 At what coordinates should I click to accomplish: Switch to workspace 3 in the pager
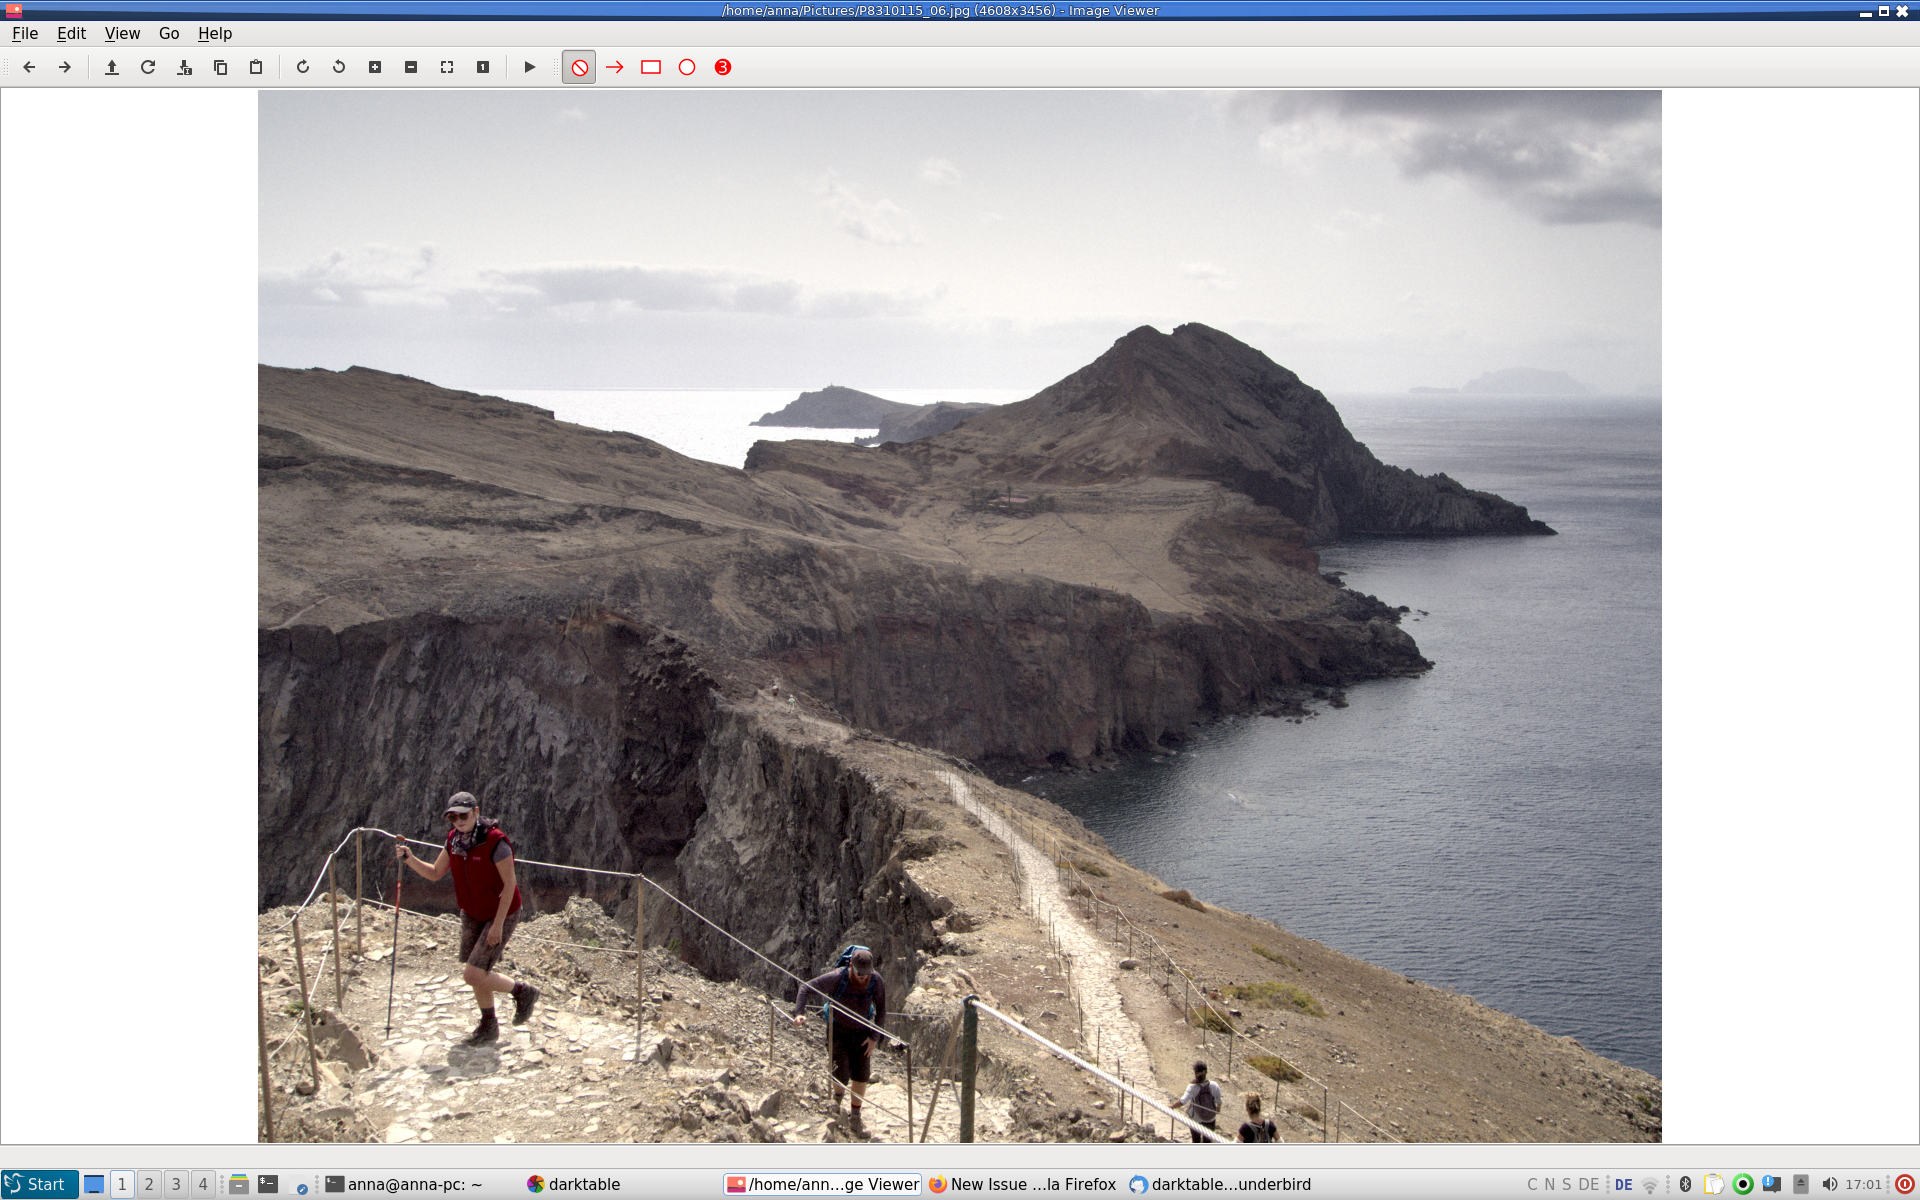(x=175, y=1184)
